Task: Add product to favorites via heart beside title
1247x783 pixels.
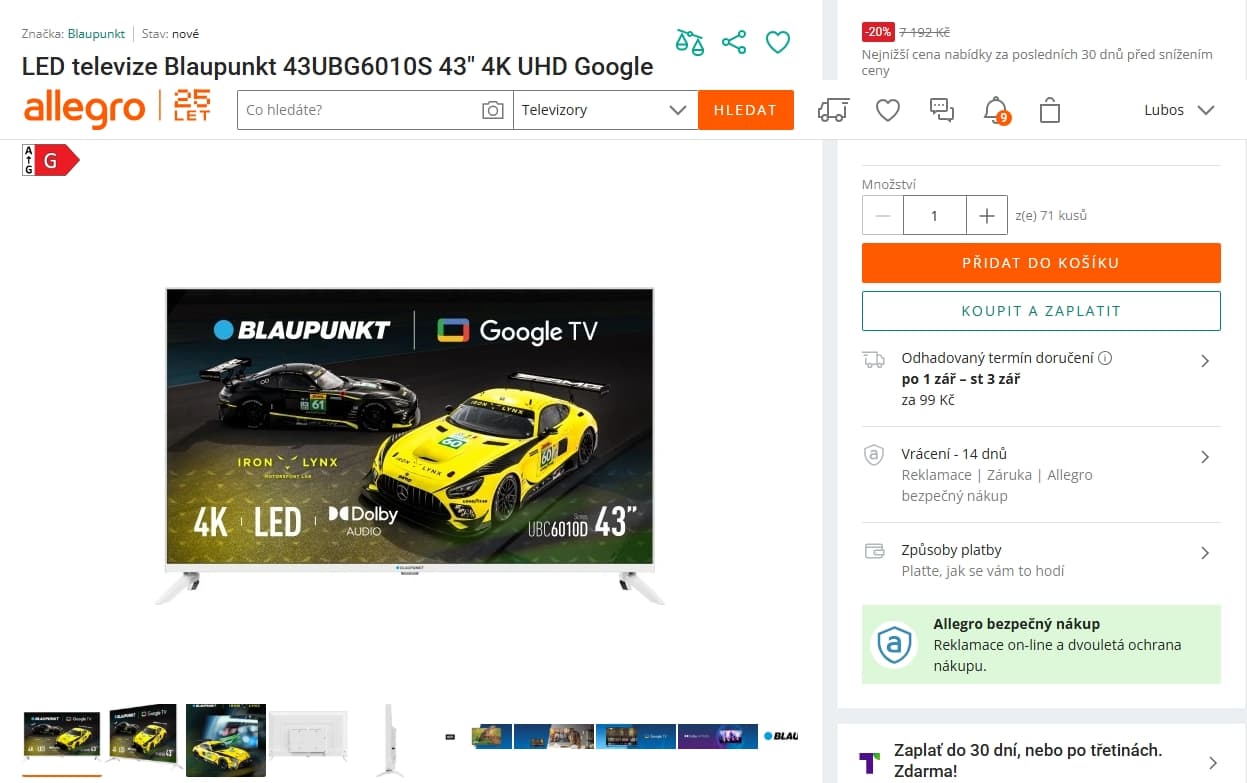Action: click(x=778, y=42)
